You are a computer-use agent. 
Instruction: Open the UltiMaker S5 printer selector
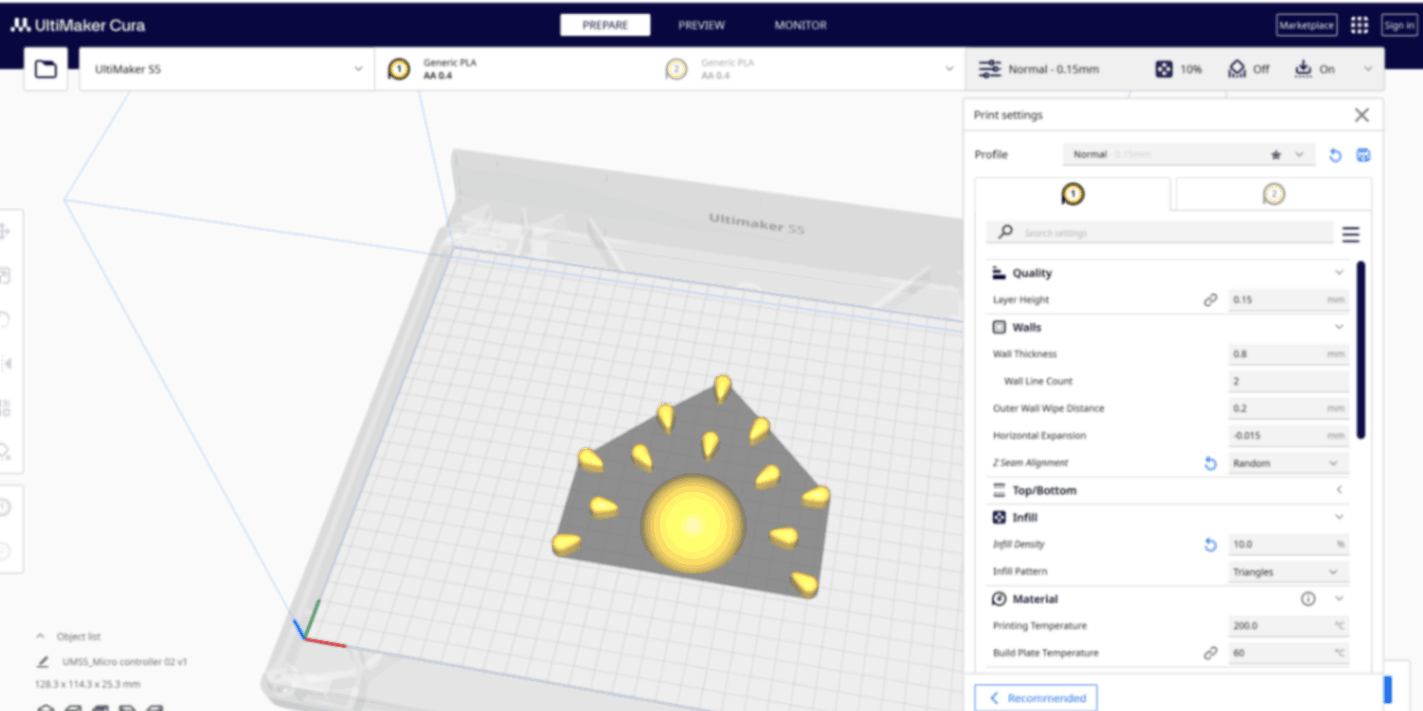(227, 69)
